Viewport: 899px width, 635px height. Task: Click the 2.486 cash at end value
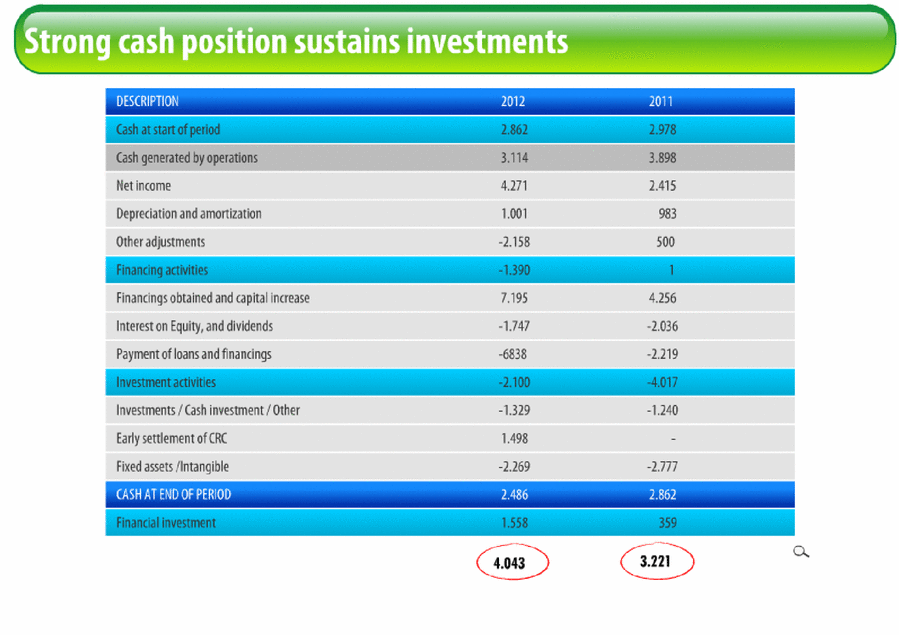pyautogui.click(x=514, y=495)
